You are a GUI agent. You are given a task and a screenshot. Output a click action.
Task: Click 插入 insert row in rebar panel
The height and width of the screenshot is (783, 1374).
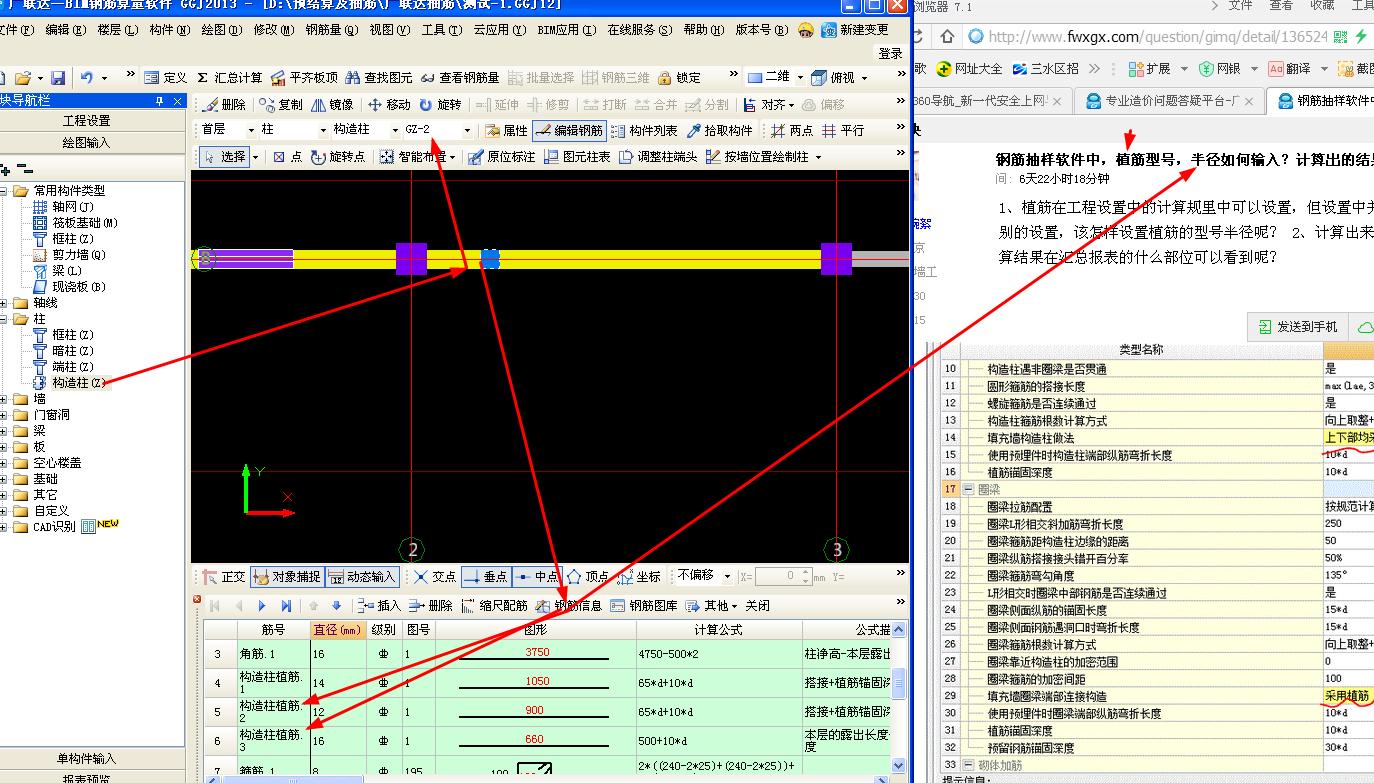[x=379, y=605]
